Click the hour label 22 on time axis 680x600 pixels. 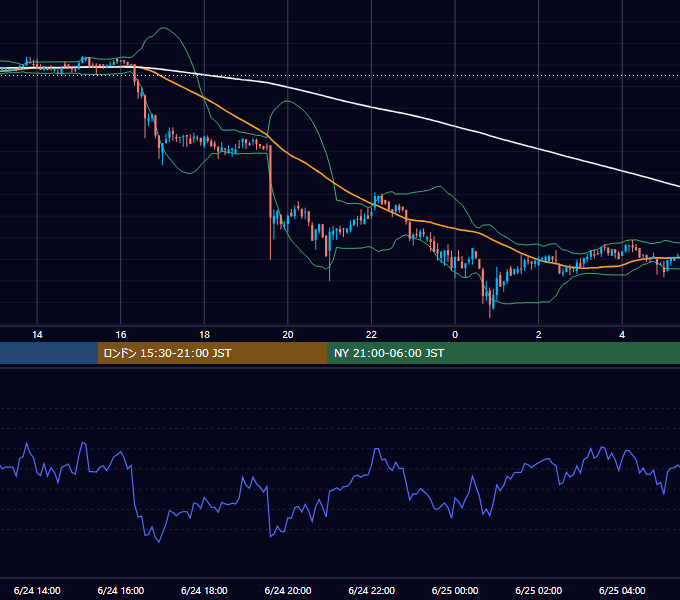[371, 335]
